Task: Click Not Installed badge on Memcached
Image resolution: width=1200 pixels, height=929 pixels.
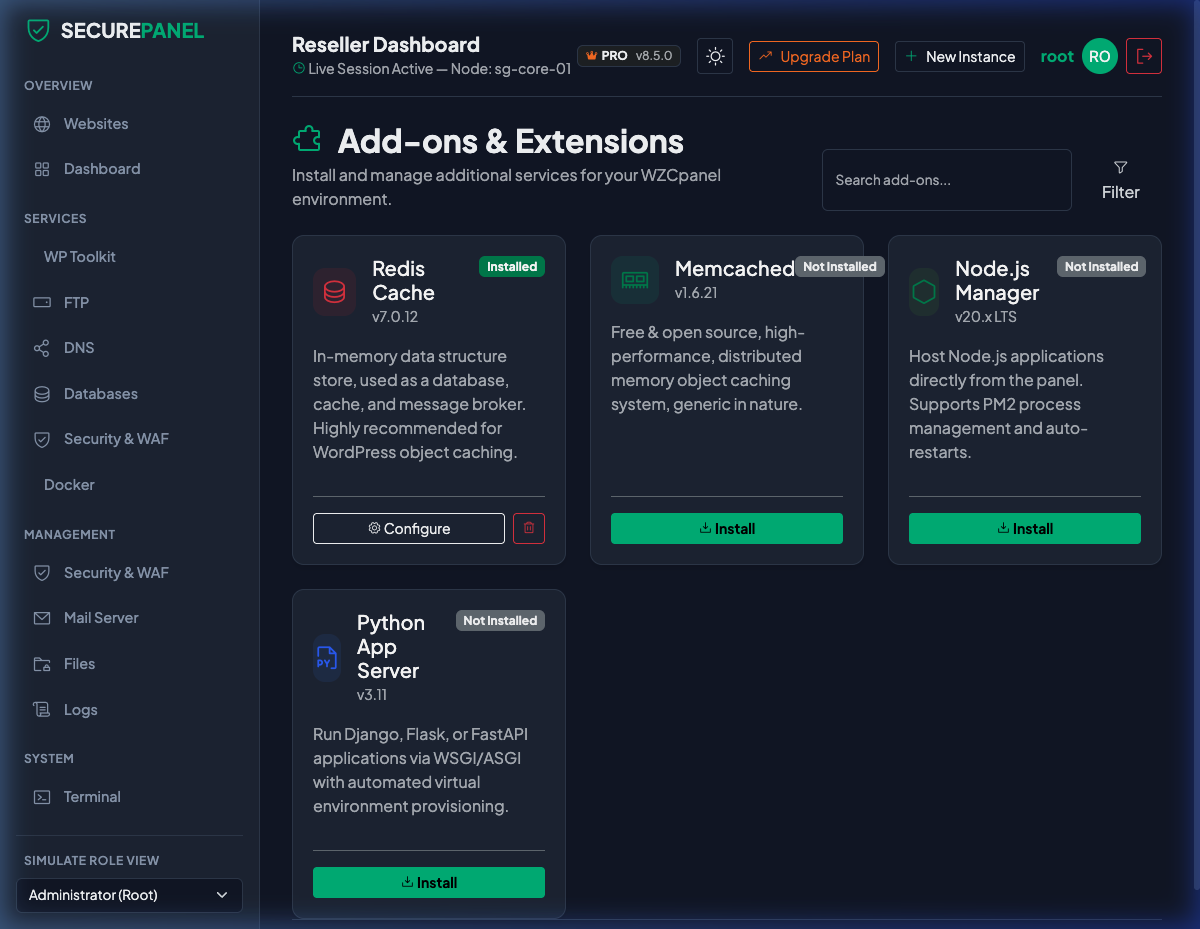Action: 840,266
